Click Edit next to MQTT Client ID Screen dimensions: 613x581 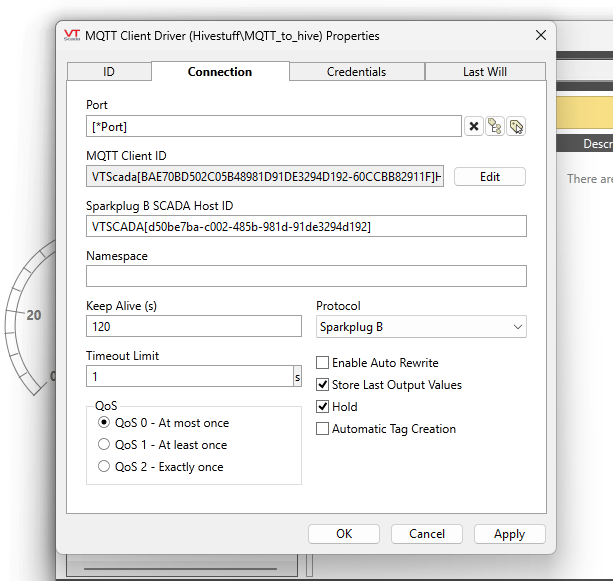(x=489, y=177)
